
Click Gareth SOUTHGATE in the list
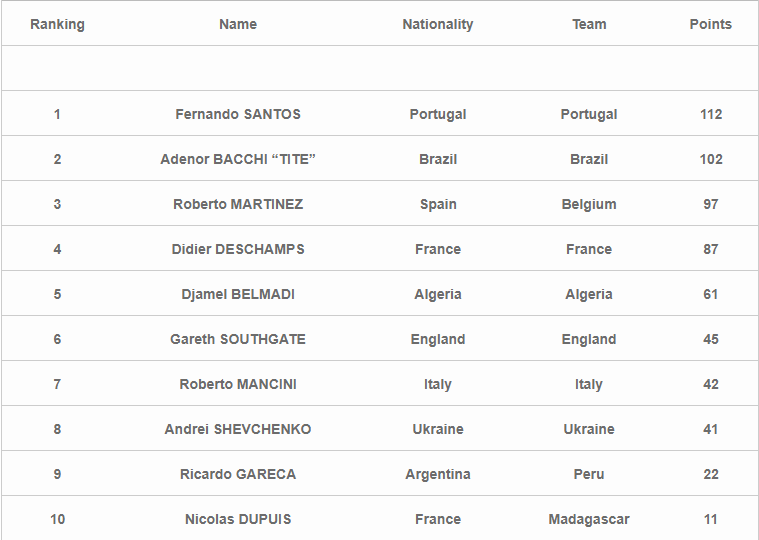click(238, 339)
